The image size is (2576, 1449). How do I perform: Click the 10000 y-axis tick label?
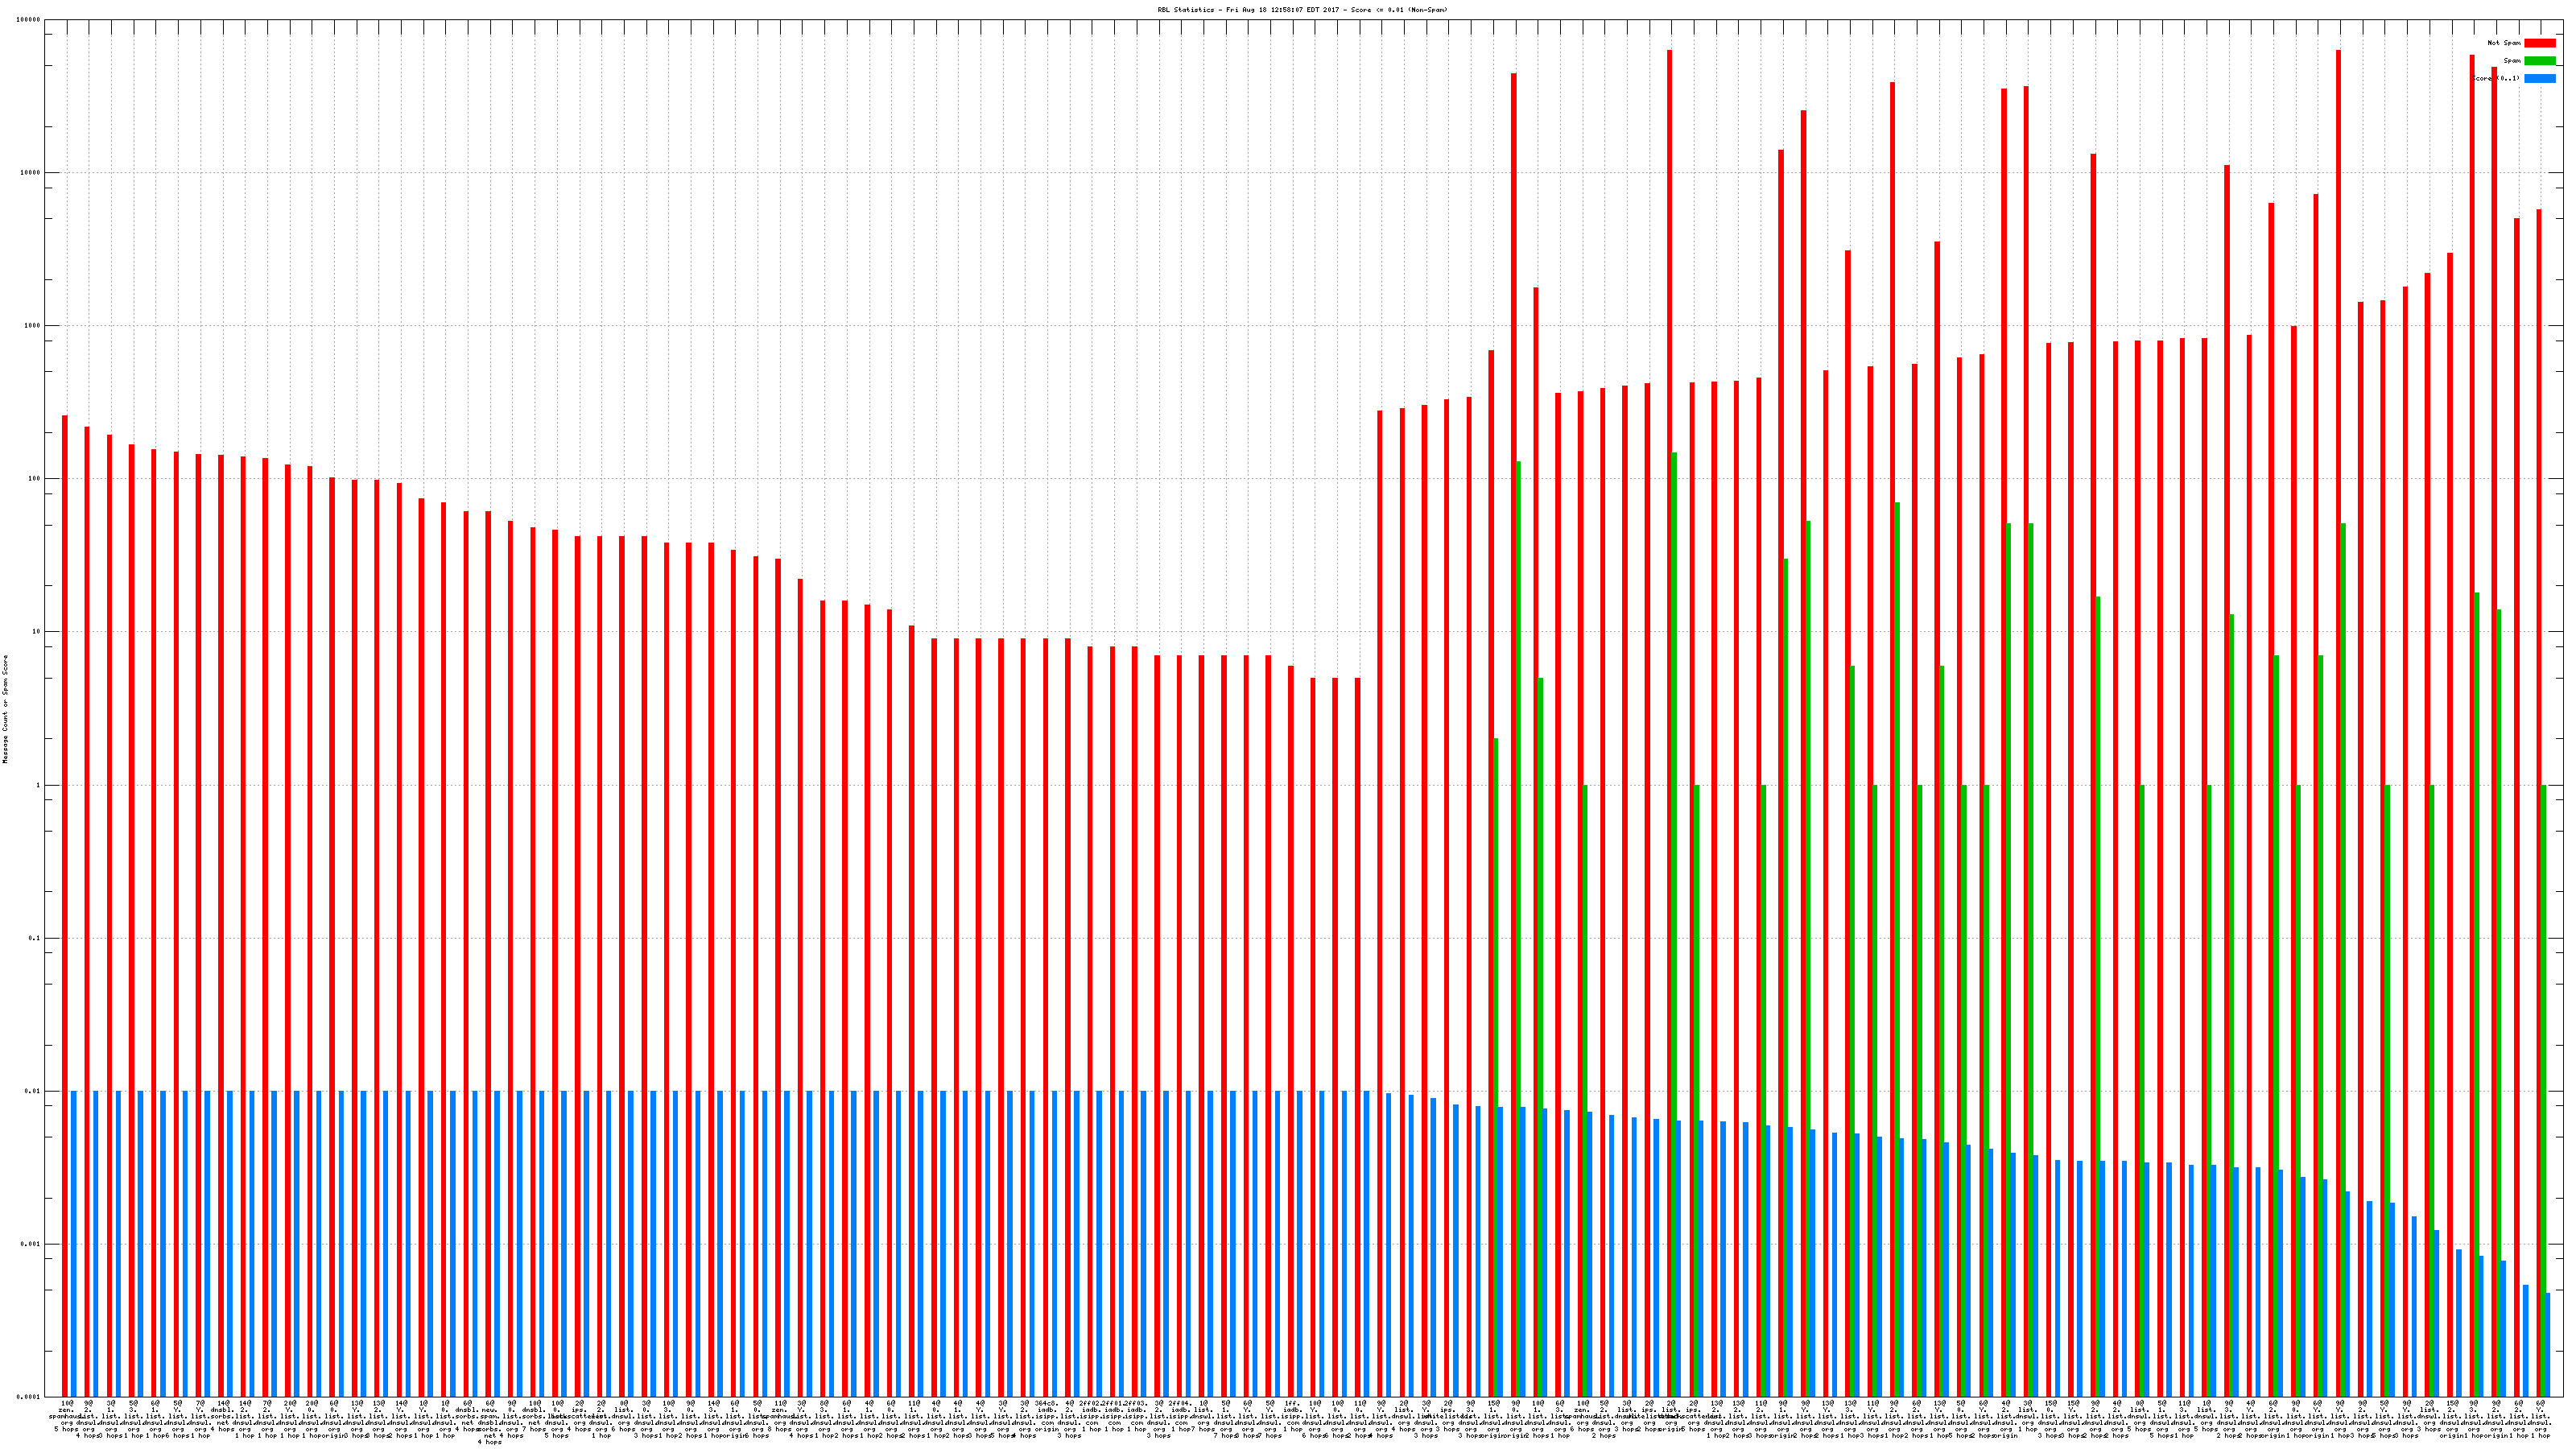pos(31,173)
